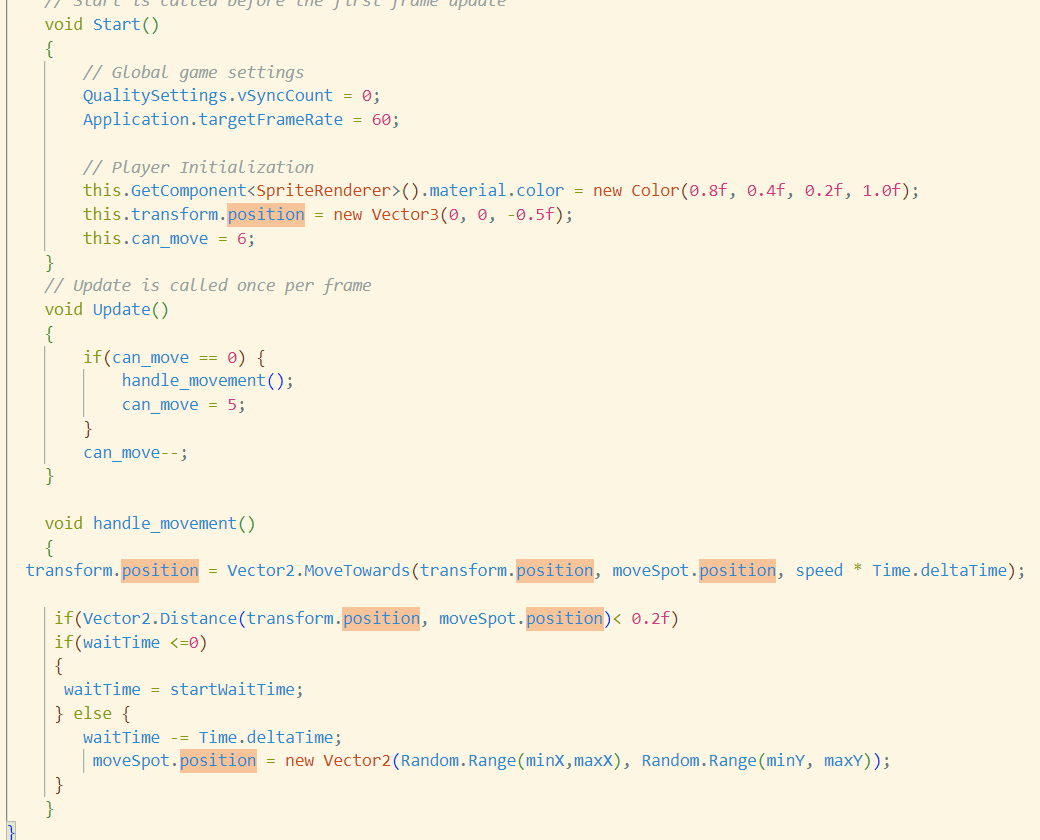Click the can_move variable in the if condition
Screen dimensions: 1040x840
pos(150,357)
